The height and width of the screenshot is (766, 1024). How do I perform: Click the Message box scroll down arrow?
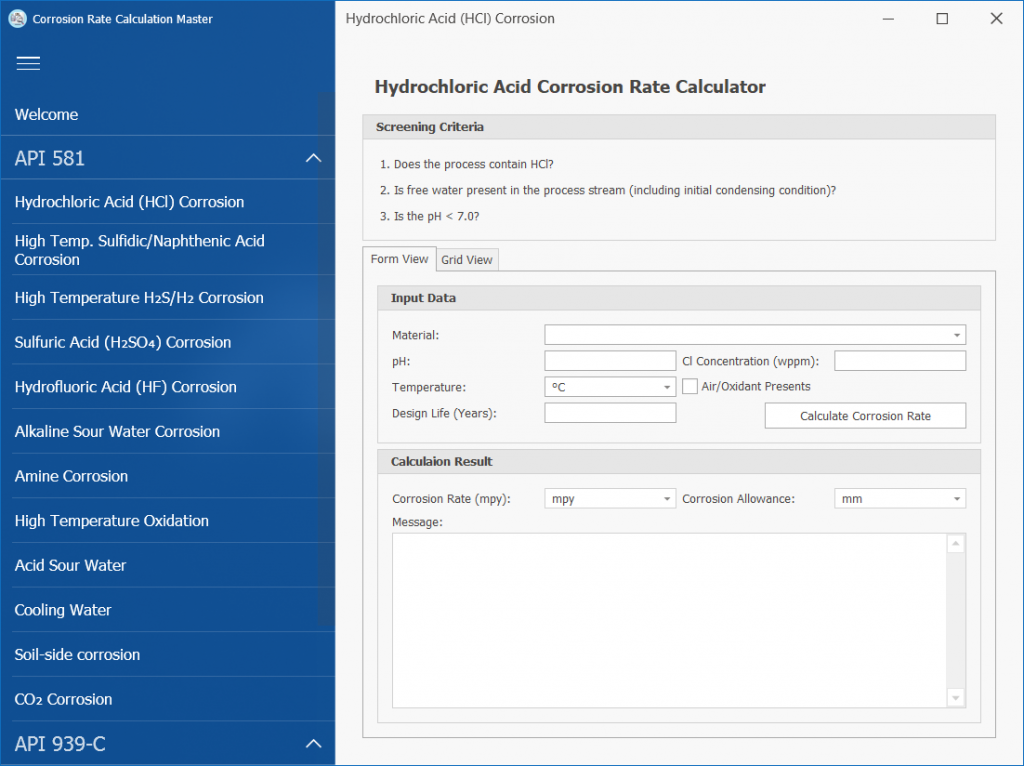955,698
